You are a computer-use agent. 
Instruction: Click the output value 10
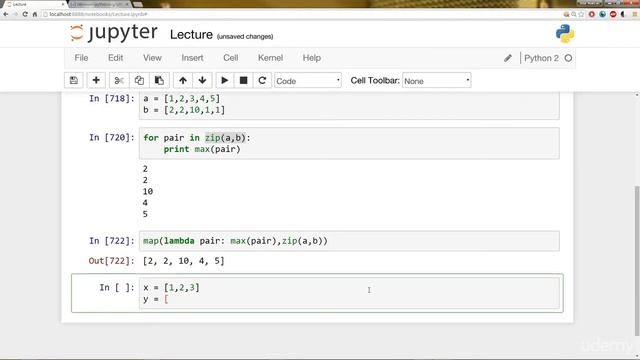point(148,191)
